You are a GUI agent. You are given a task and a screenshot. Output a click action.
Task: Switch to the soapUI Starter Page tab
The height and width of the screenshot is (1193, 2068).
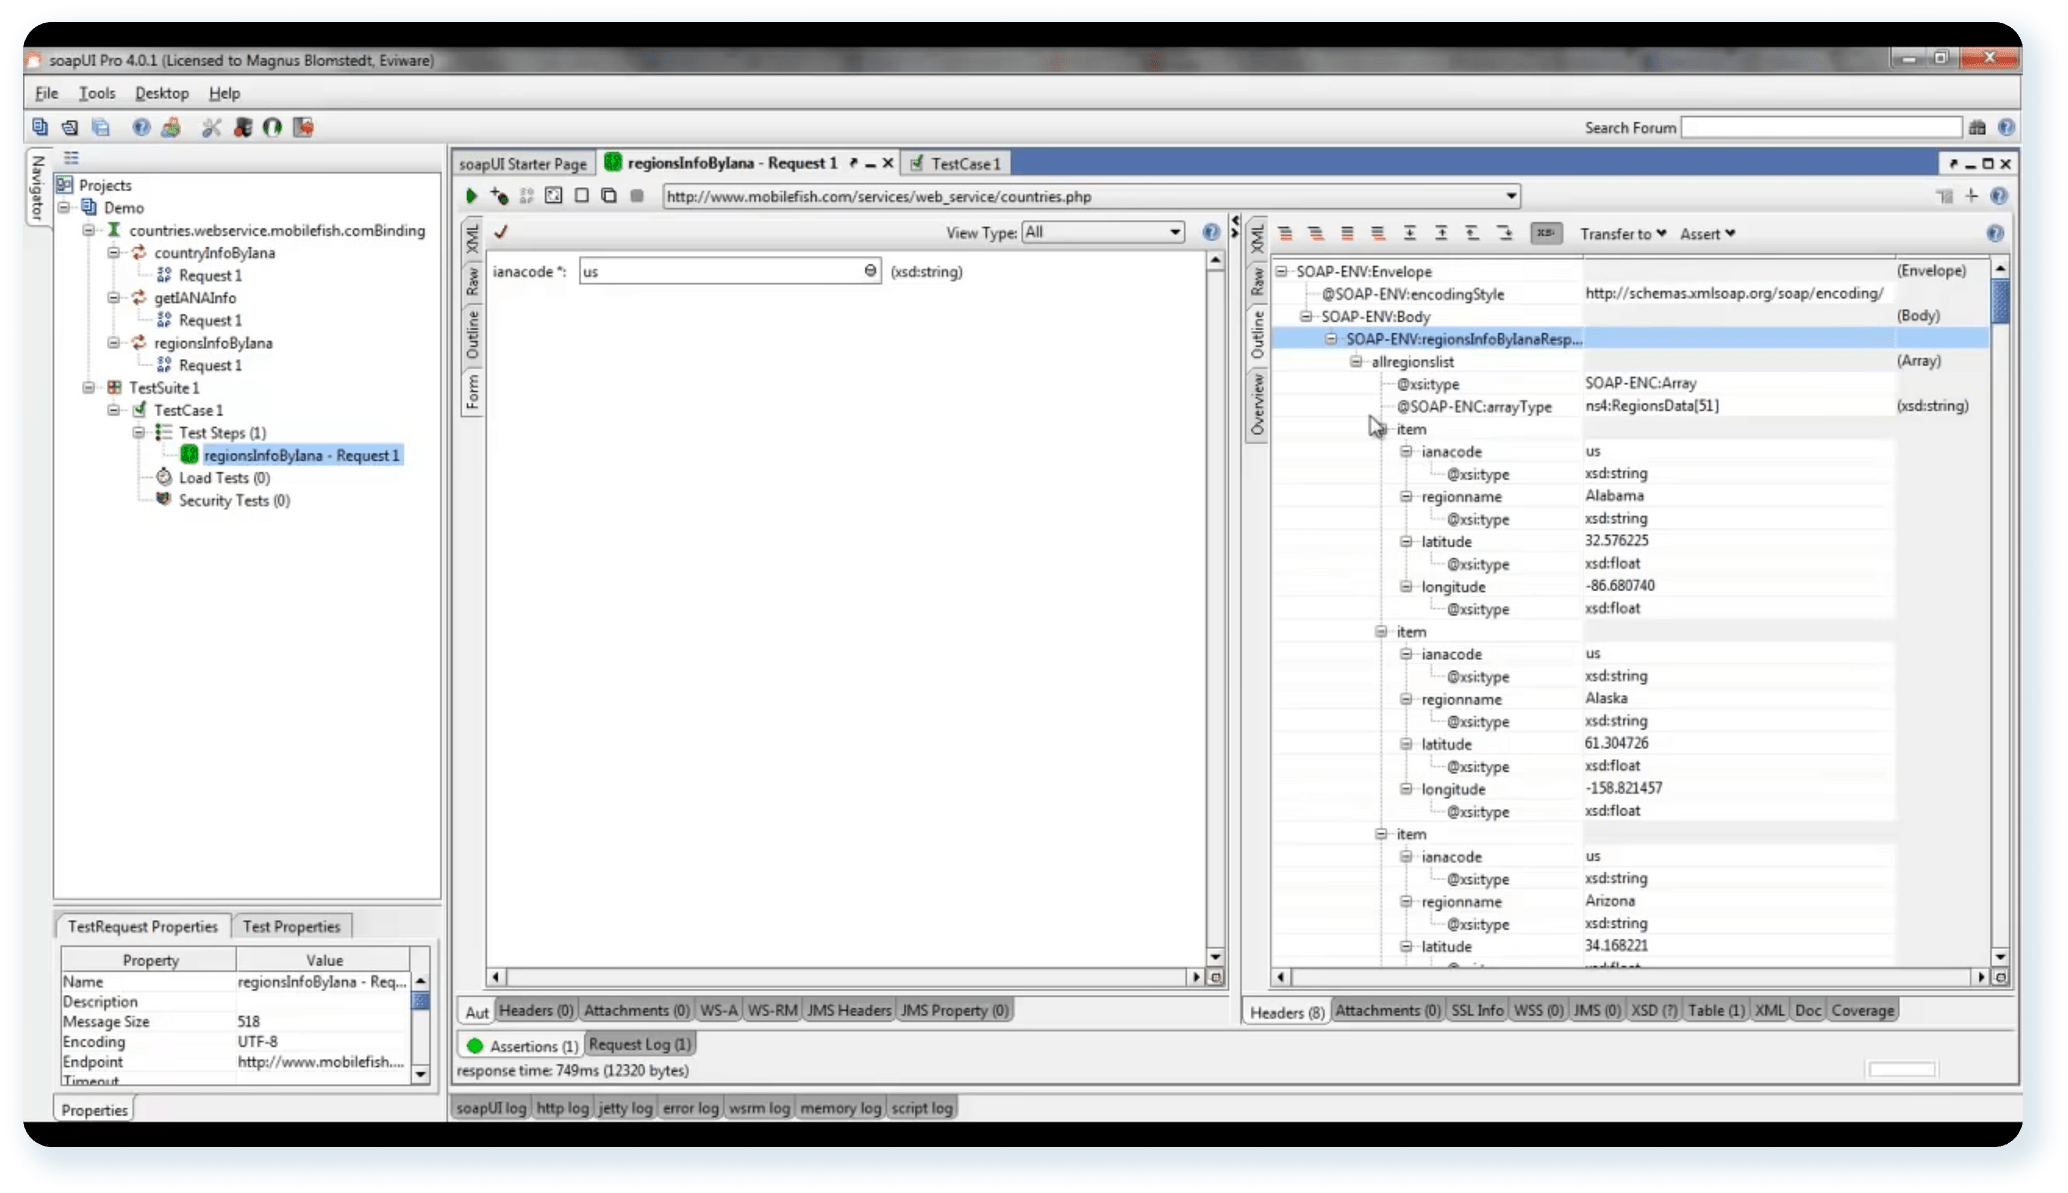(x=523, y=163)
